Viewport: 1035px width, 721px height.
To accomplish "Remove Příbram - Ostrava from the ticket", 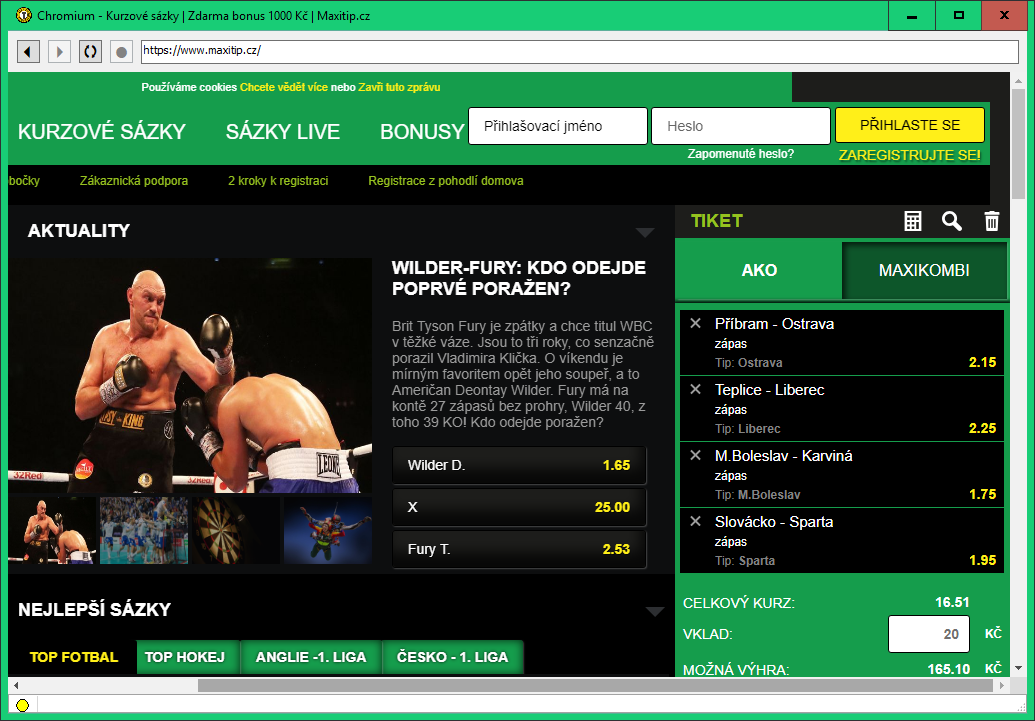I will (695, 324).
